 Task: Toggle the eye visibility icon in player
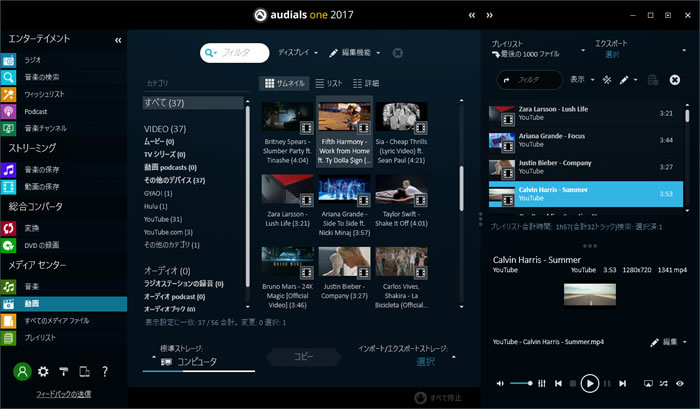[680, 383]
